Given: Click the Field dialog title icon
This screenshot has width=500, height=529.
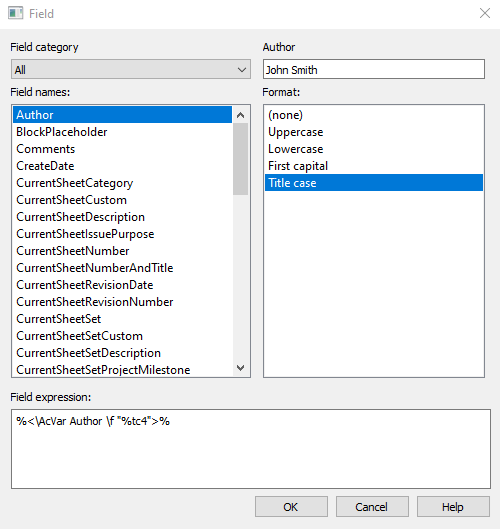Looking at the screenshot, I should [x=16, y=13].
